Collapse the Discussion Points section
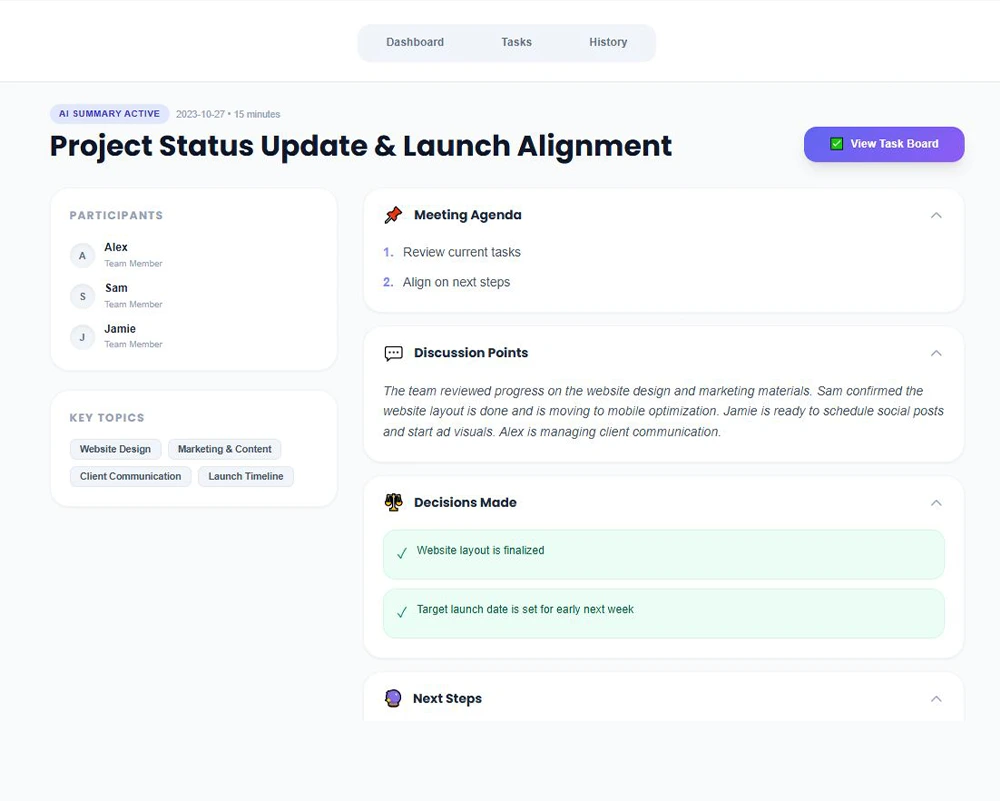 point(936,353)
